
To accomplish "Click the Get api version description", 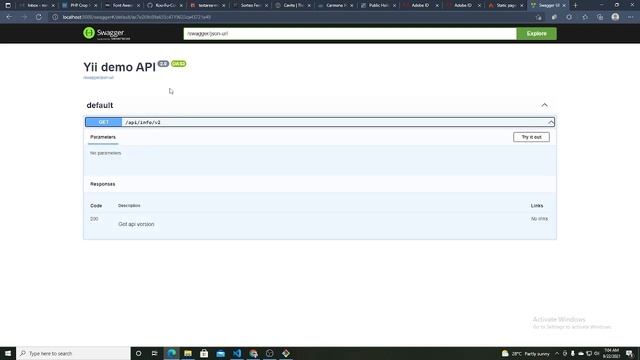I will [136, 224].
